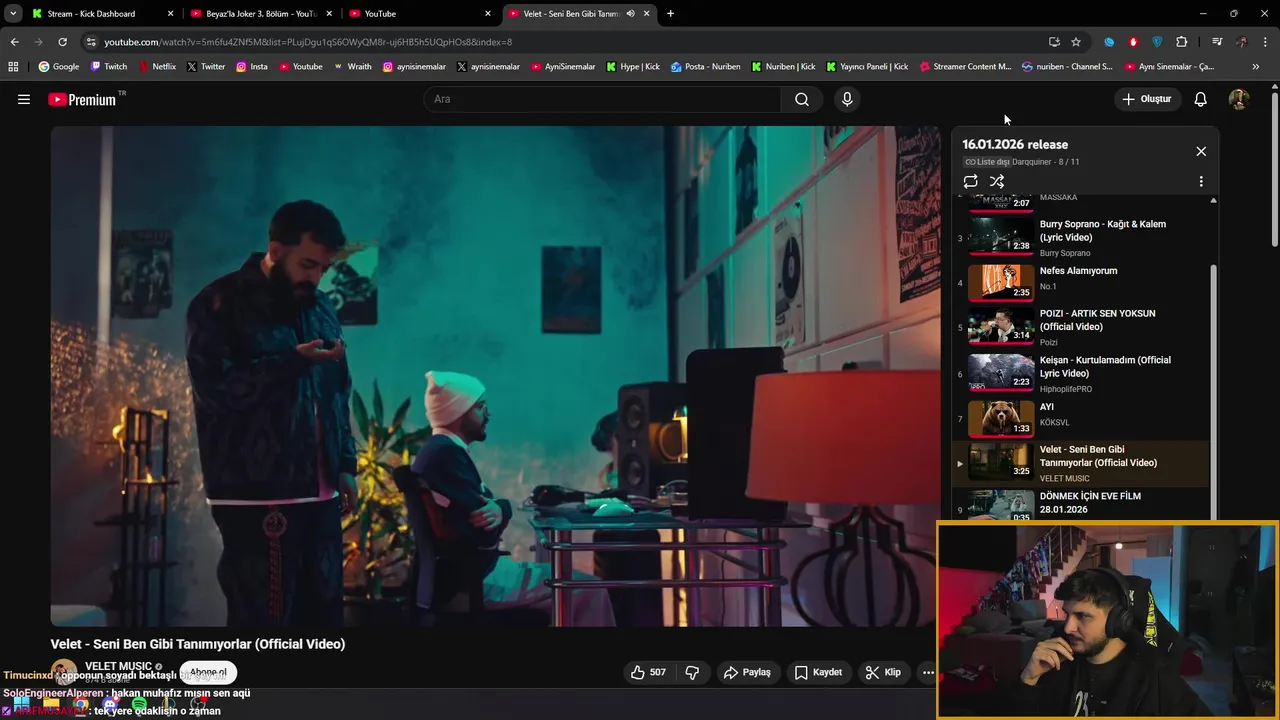Screen dimensions: 1280x720
Task: Open browser media control icon
Action: pos(1217,42)
